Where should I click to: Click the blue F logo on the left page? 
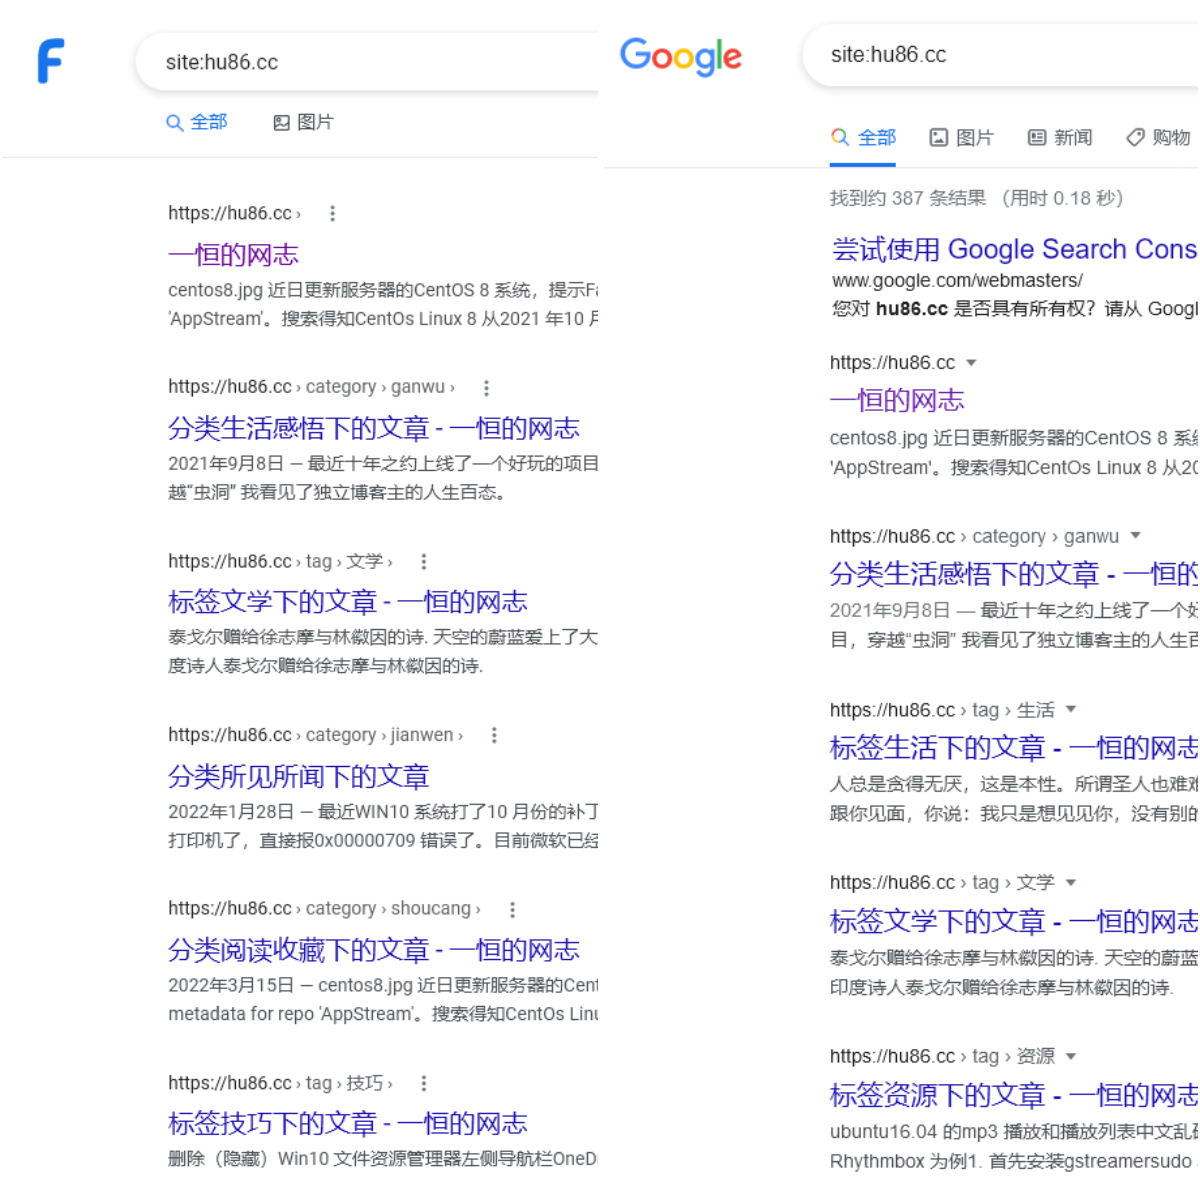[x=51, y=61]
